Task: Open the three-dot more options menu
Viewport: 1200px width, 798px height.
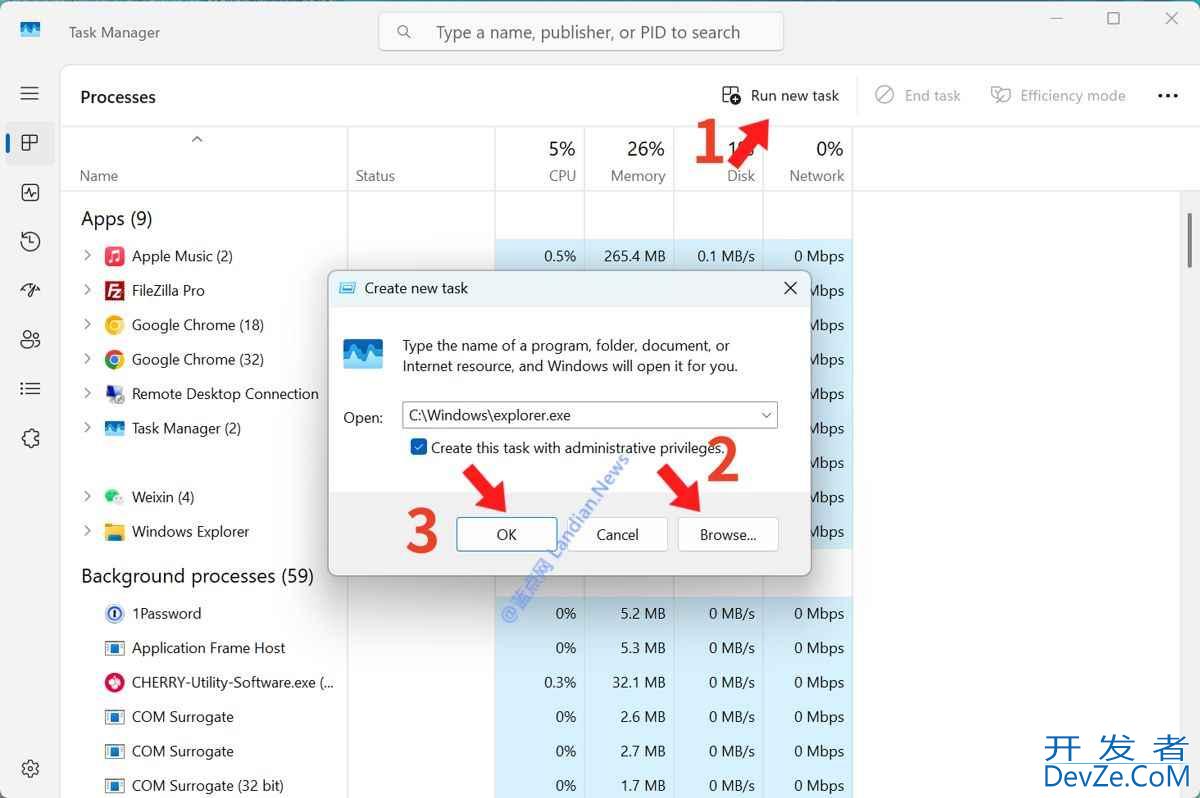Action: (1167, 95)
